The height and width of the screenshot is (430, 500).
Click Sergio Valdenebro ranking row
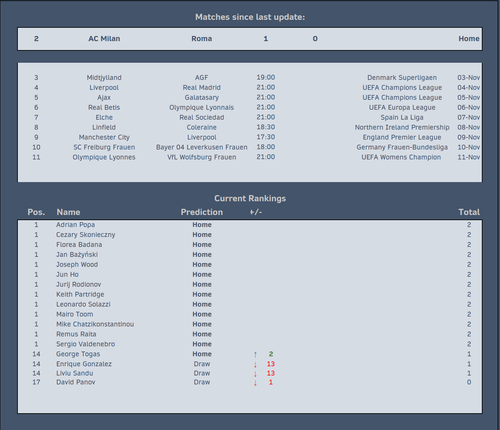coord(250,344)
